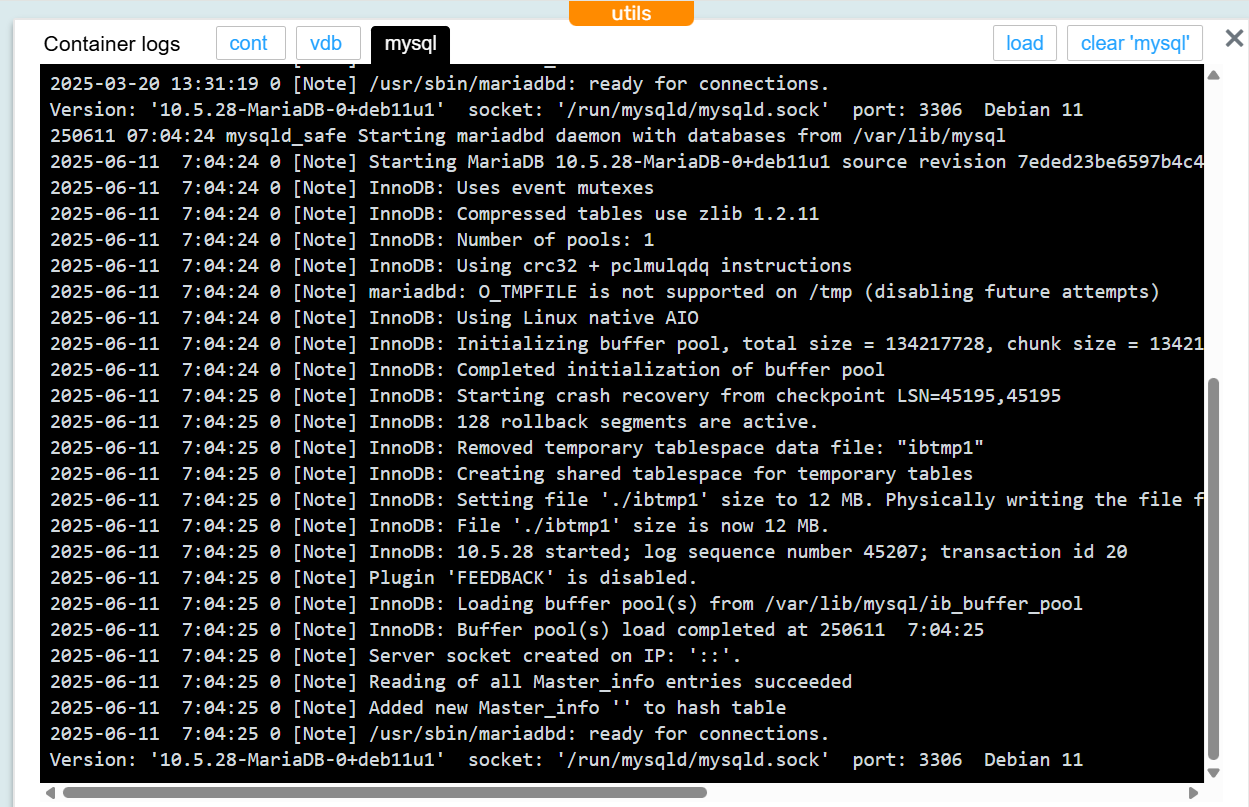Switch to the cont logs tab
This screenshot has width=1249, height=807.
(x=249, y=43)
